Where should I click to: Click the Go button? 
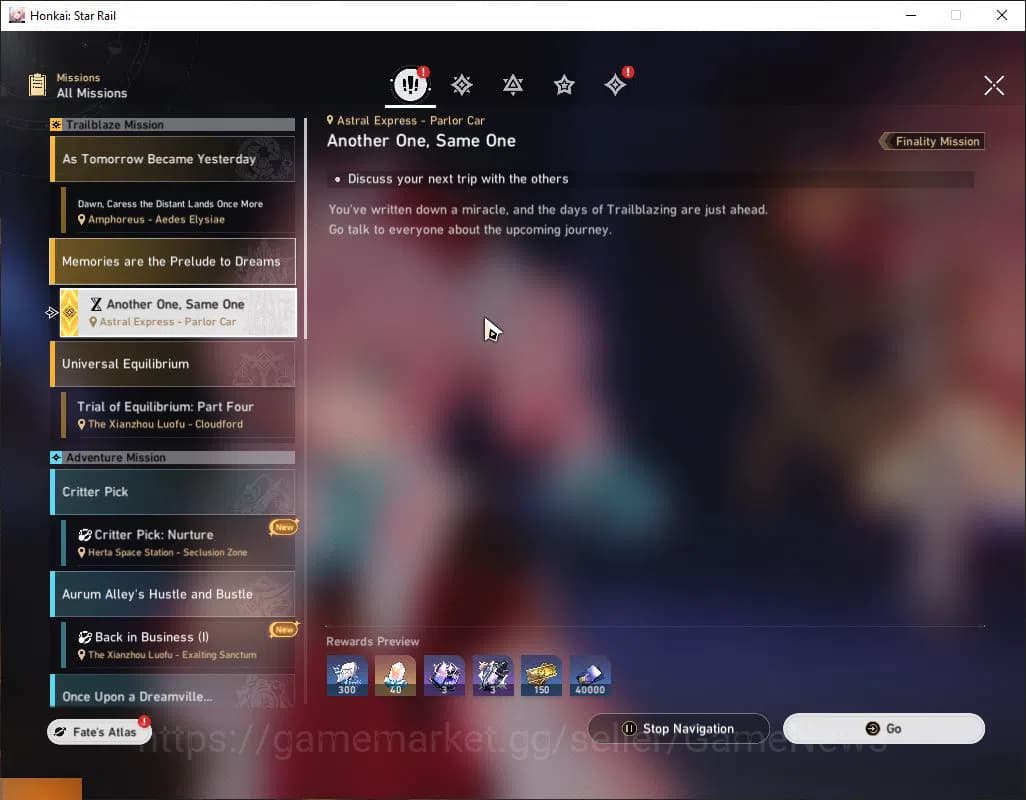tap(883, 728)
